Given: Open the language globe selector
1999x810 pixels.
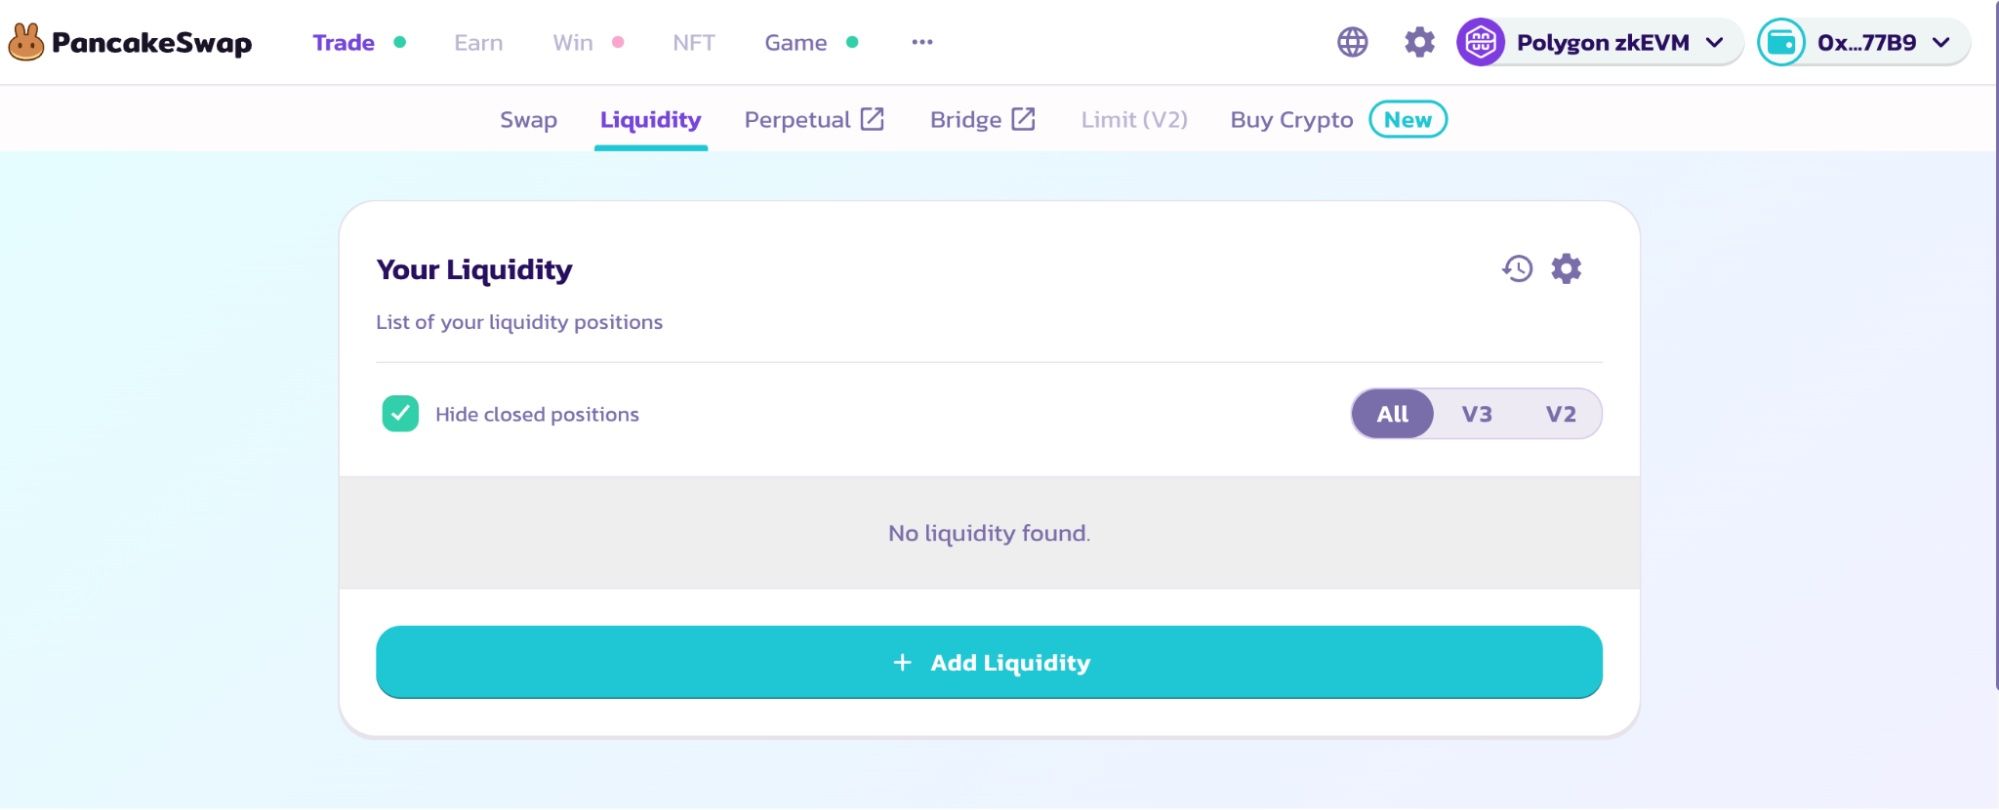Looking at the screenshot, I should [x=1352, y=42].
